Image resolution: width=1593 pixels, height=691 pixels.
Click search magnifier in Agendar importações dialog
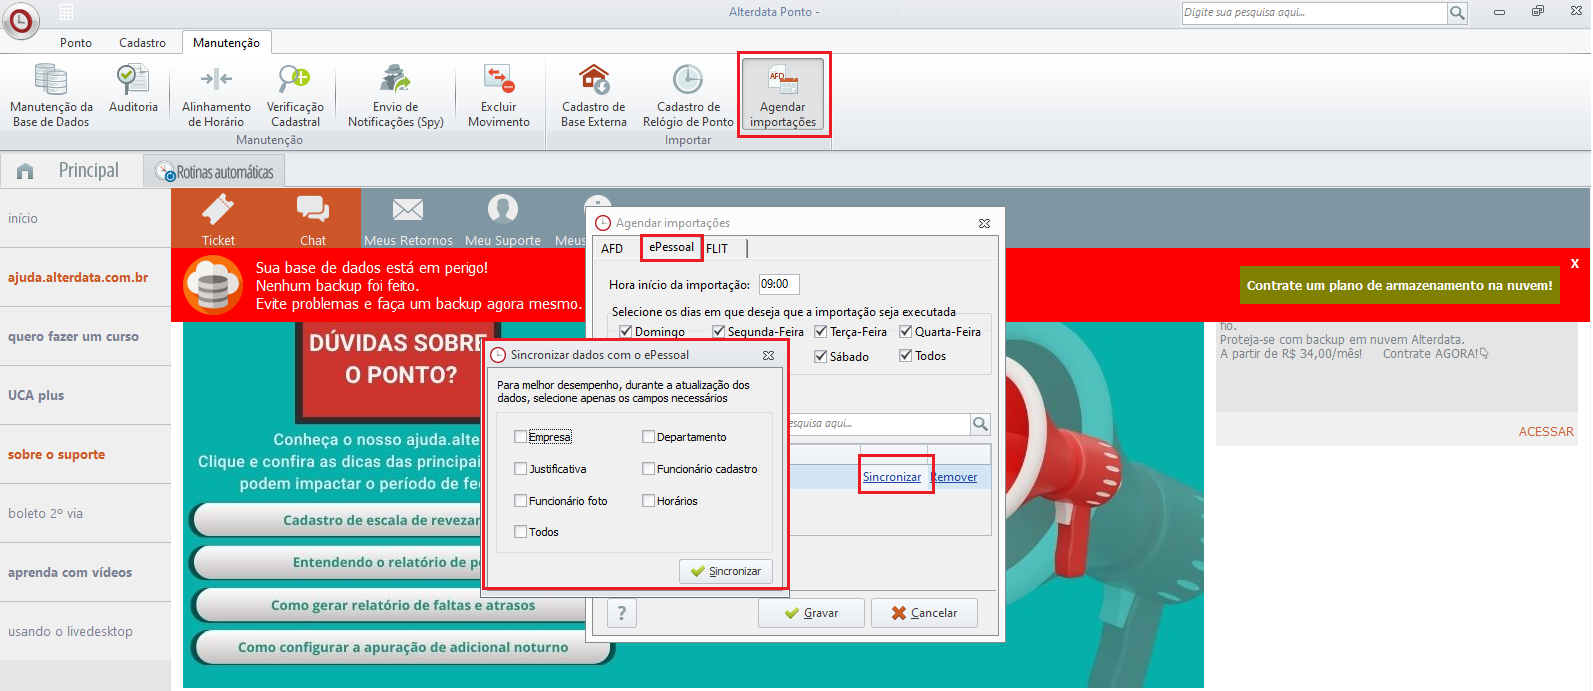point(981,424)
